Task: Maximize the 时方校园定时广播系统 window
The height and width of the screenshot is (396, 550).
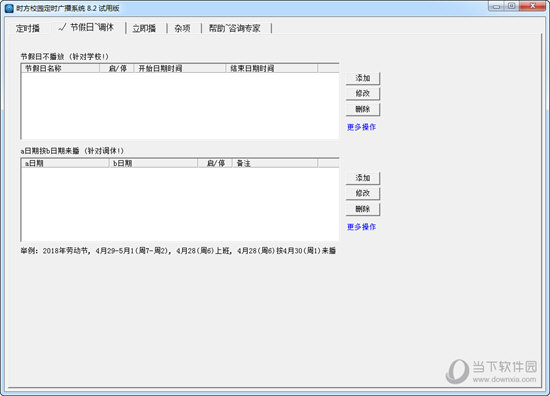Action: tap(512, 6)
